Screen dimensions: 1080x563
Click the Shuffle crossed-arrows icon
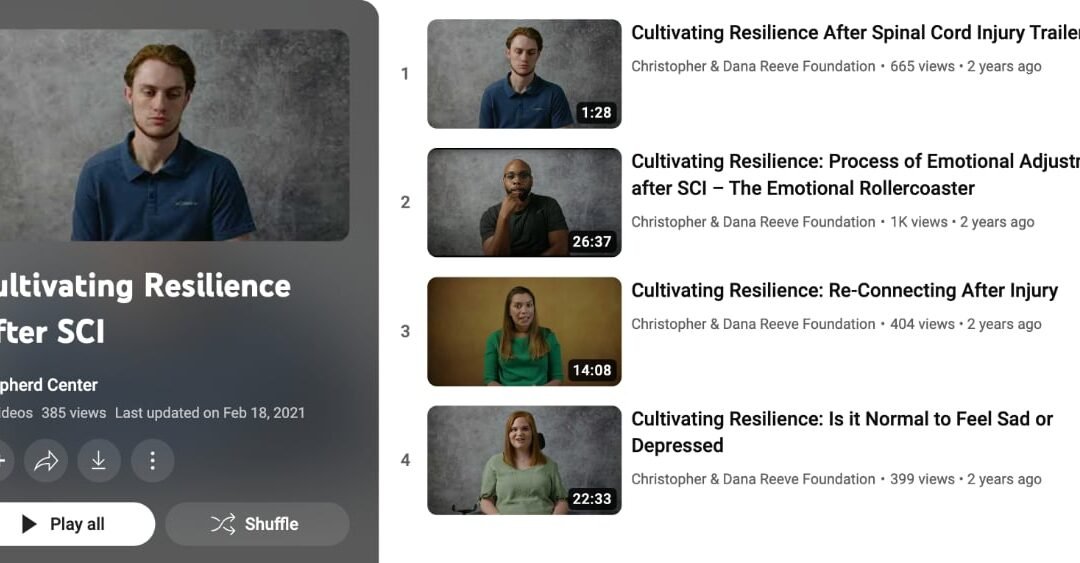point(222,524)
